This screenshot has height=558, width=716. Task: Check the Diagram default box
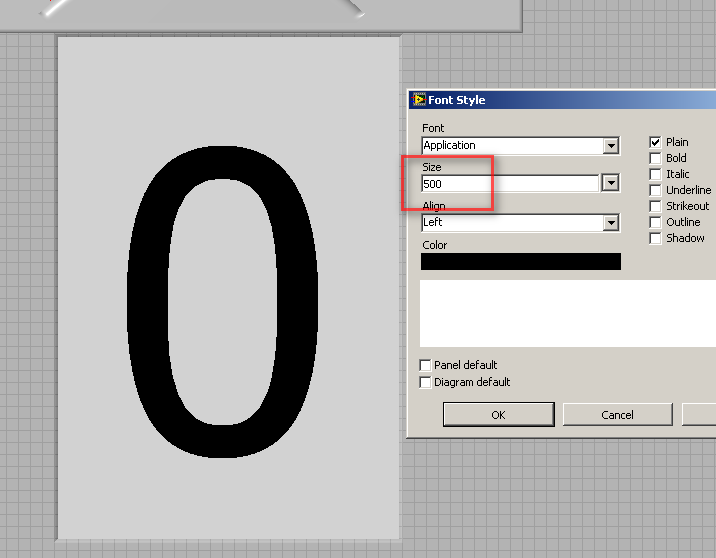pos(427,382)
